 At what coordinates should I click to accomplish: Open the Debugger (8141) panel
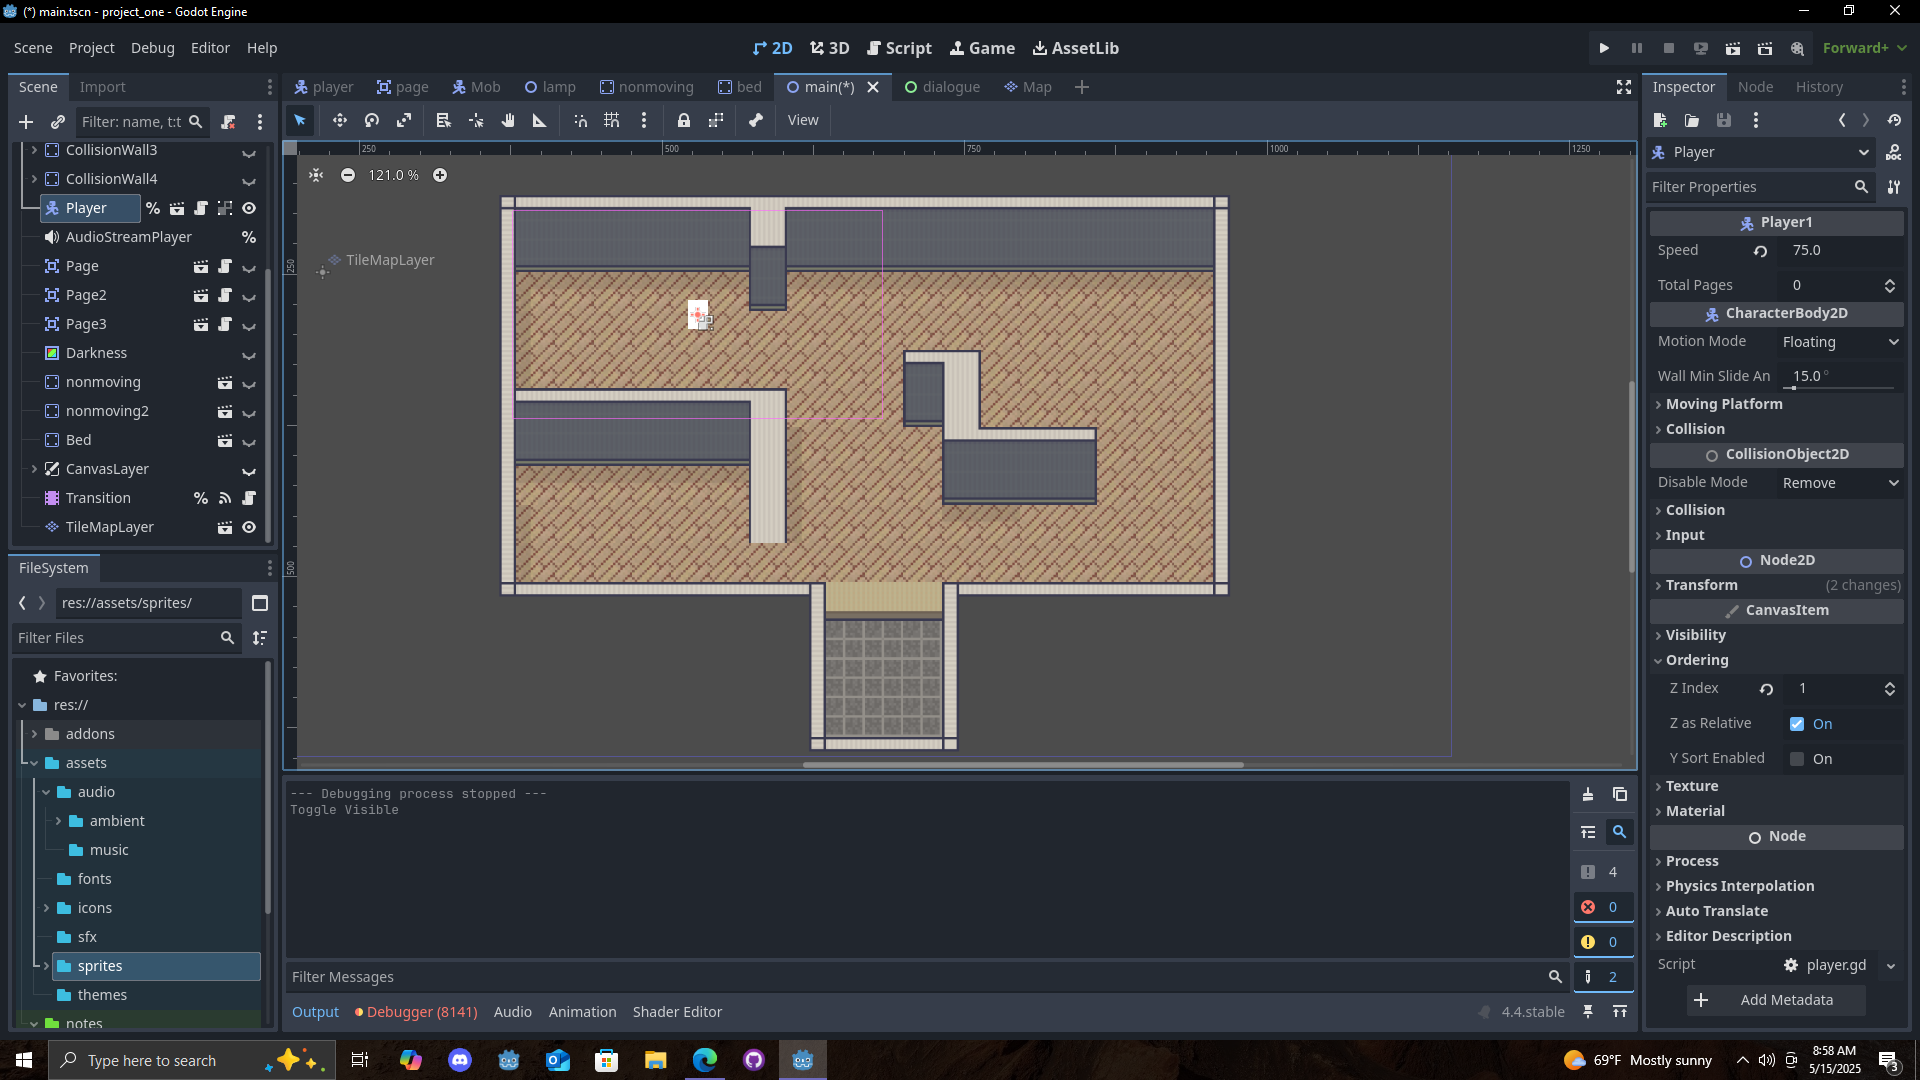point(415,1012)
